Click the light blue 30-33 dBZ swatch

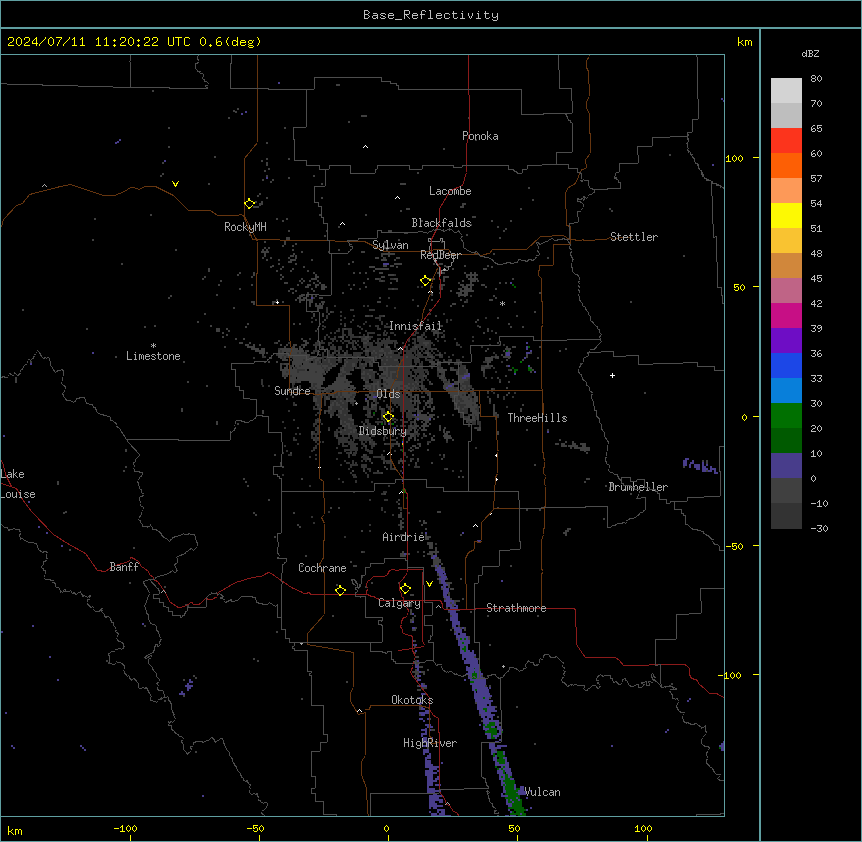(786, 391)
